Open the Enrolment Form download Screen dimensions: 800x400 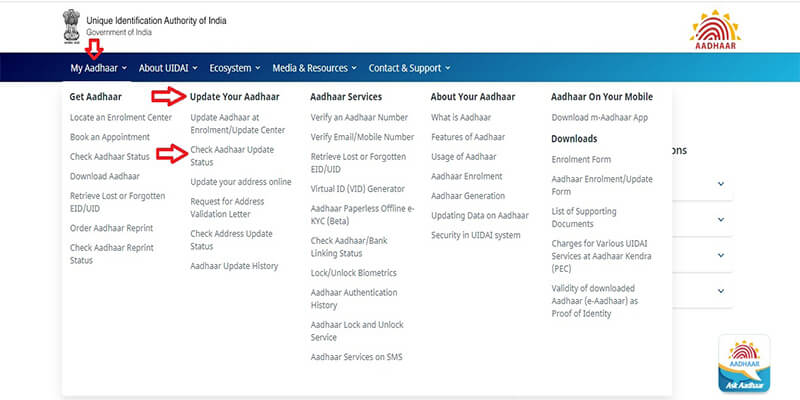pyautogui.click(x=581, y=159)
